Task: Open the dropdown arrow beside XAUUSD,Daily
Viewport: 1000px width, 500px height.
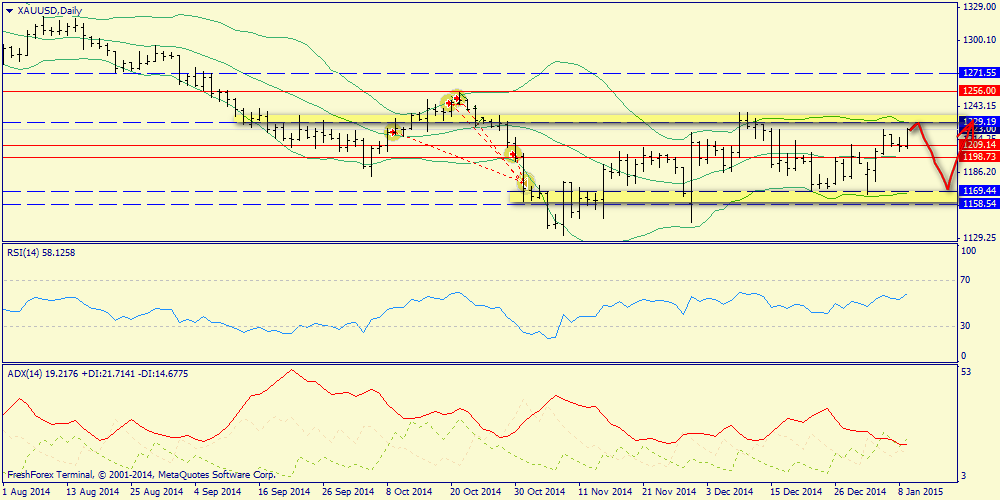Action: [x=9, y=11]
